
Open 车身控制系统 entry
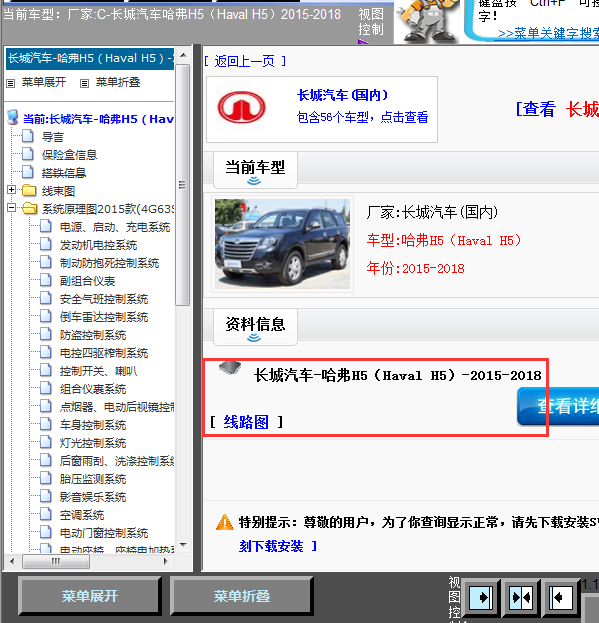(x=93, y=425)
